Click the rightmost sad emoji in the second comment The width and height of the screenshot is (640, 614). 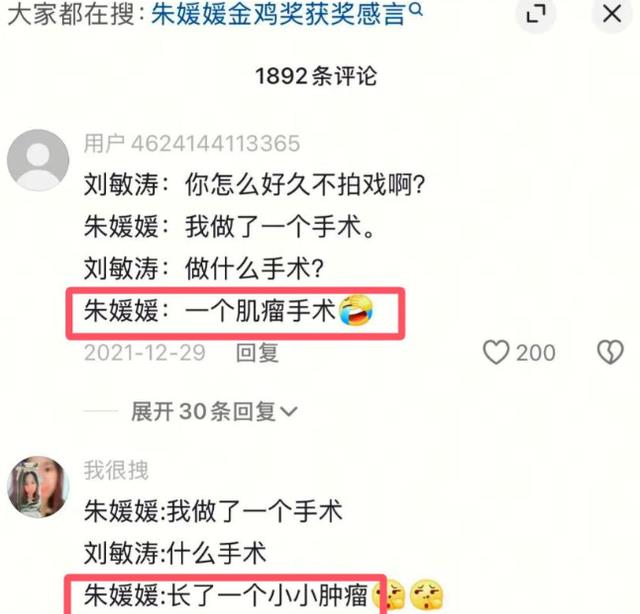coord(426,595)
